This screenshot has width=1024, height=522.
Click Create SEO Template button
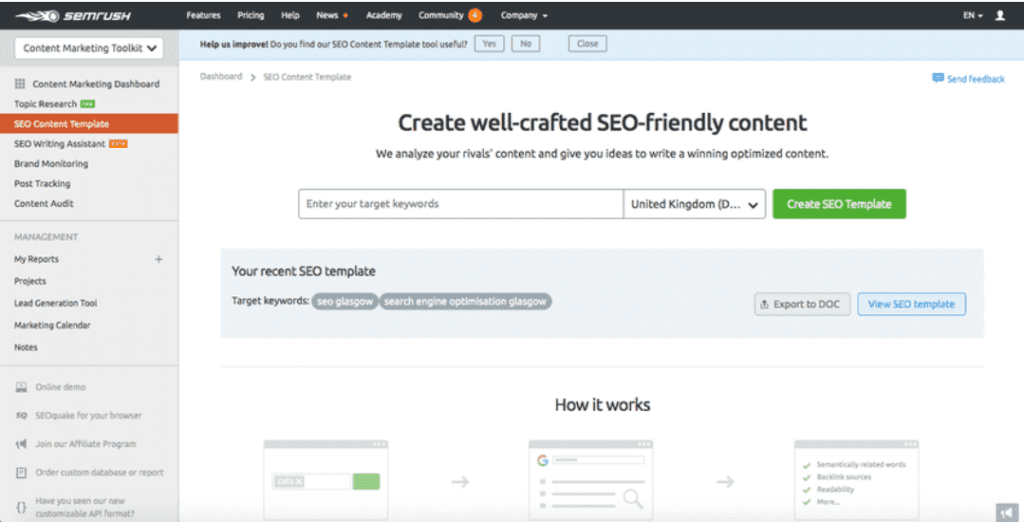click(x=839, y=204)
